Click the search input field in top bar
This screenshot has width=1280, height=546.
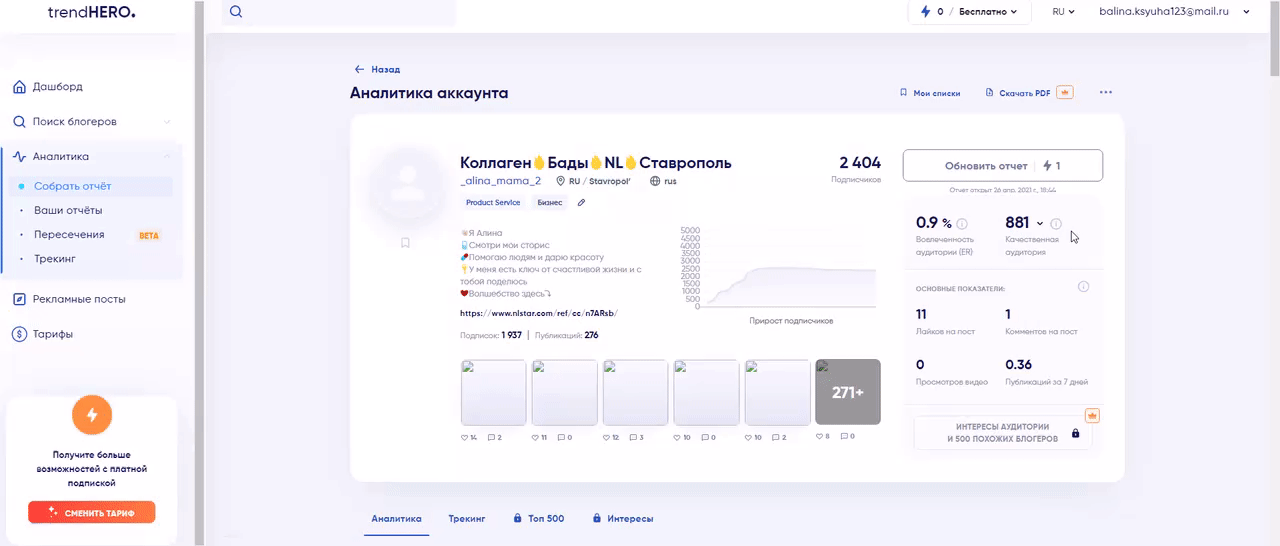pyautogui.click(x=338, y=12)
